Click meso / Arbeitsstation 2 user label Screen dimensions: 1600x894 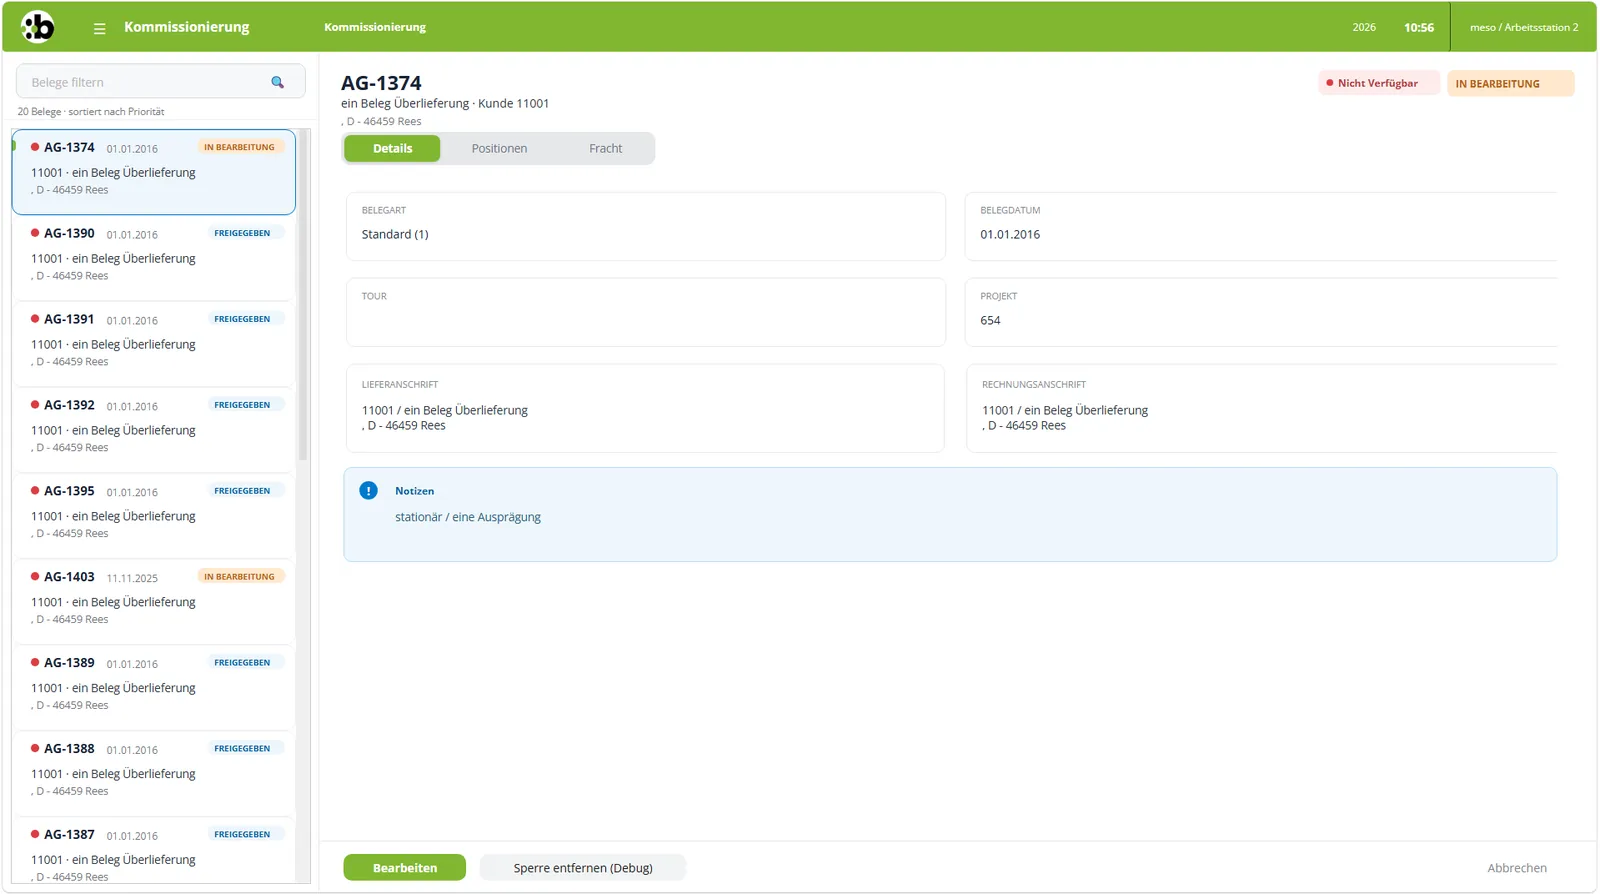click(1524, 27)
